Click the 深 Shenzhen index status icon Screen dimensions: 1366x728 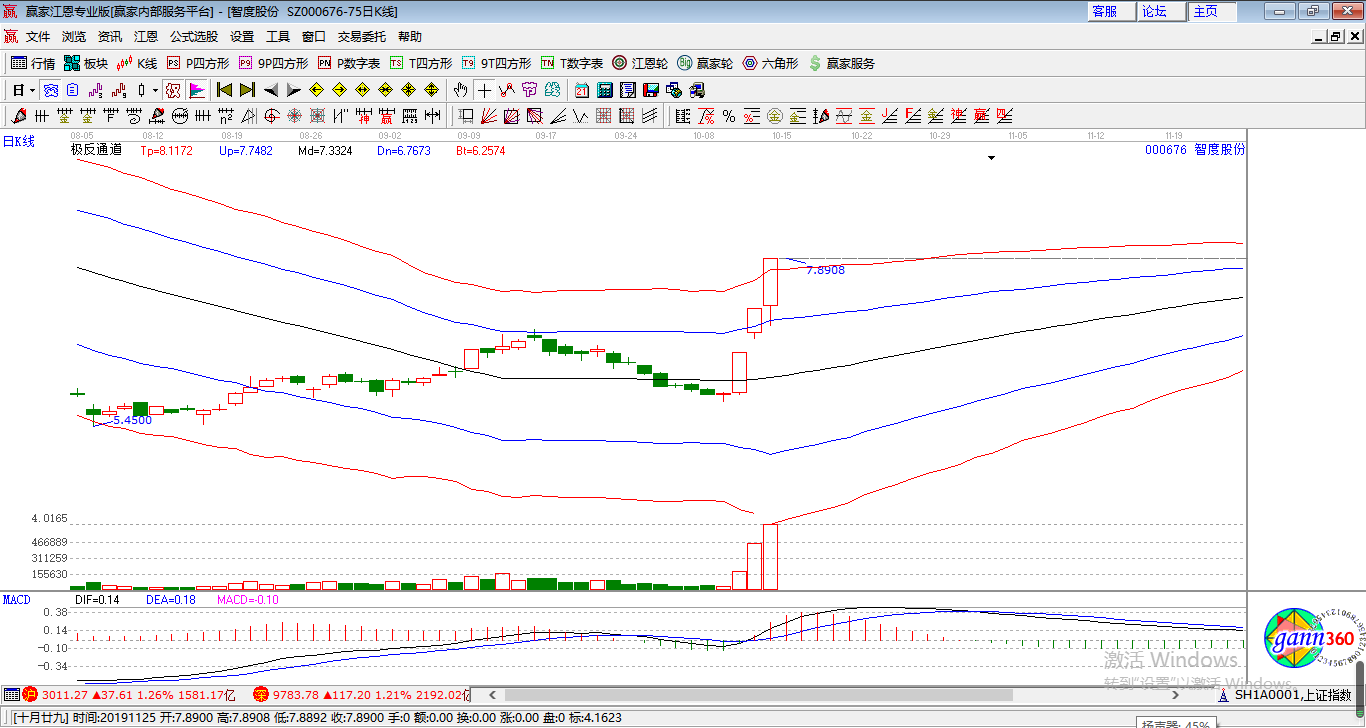pos(260,694)
